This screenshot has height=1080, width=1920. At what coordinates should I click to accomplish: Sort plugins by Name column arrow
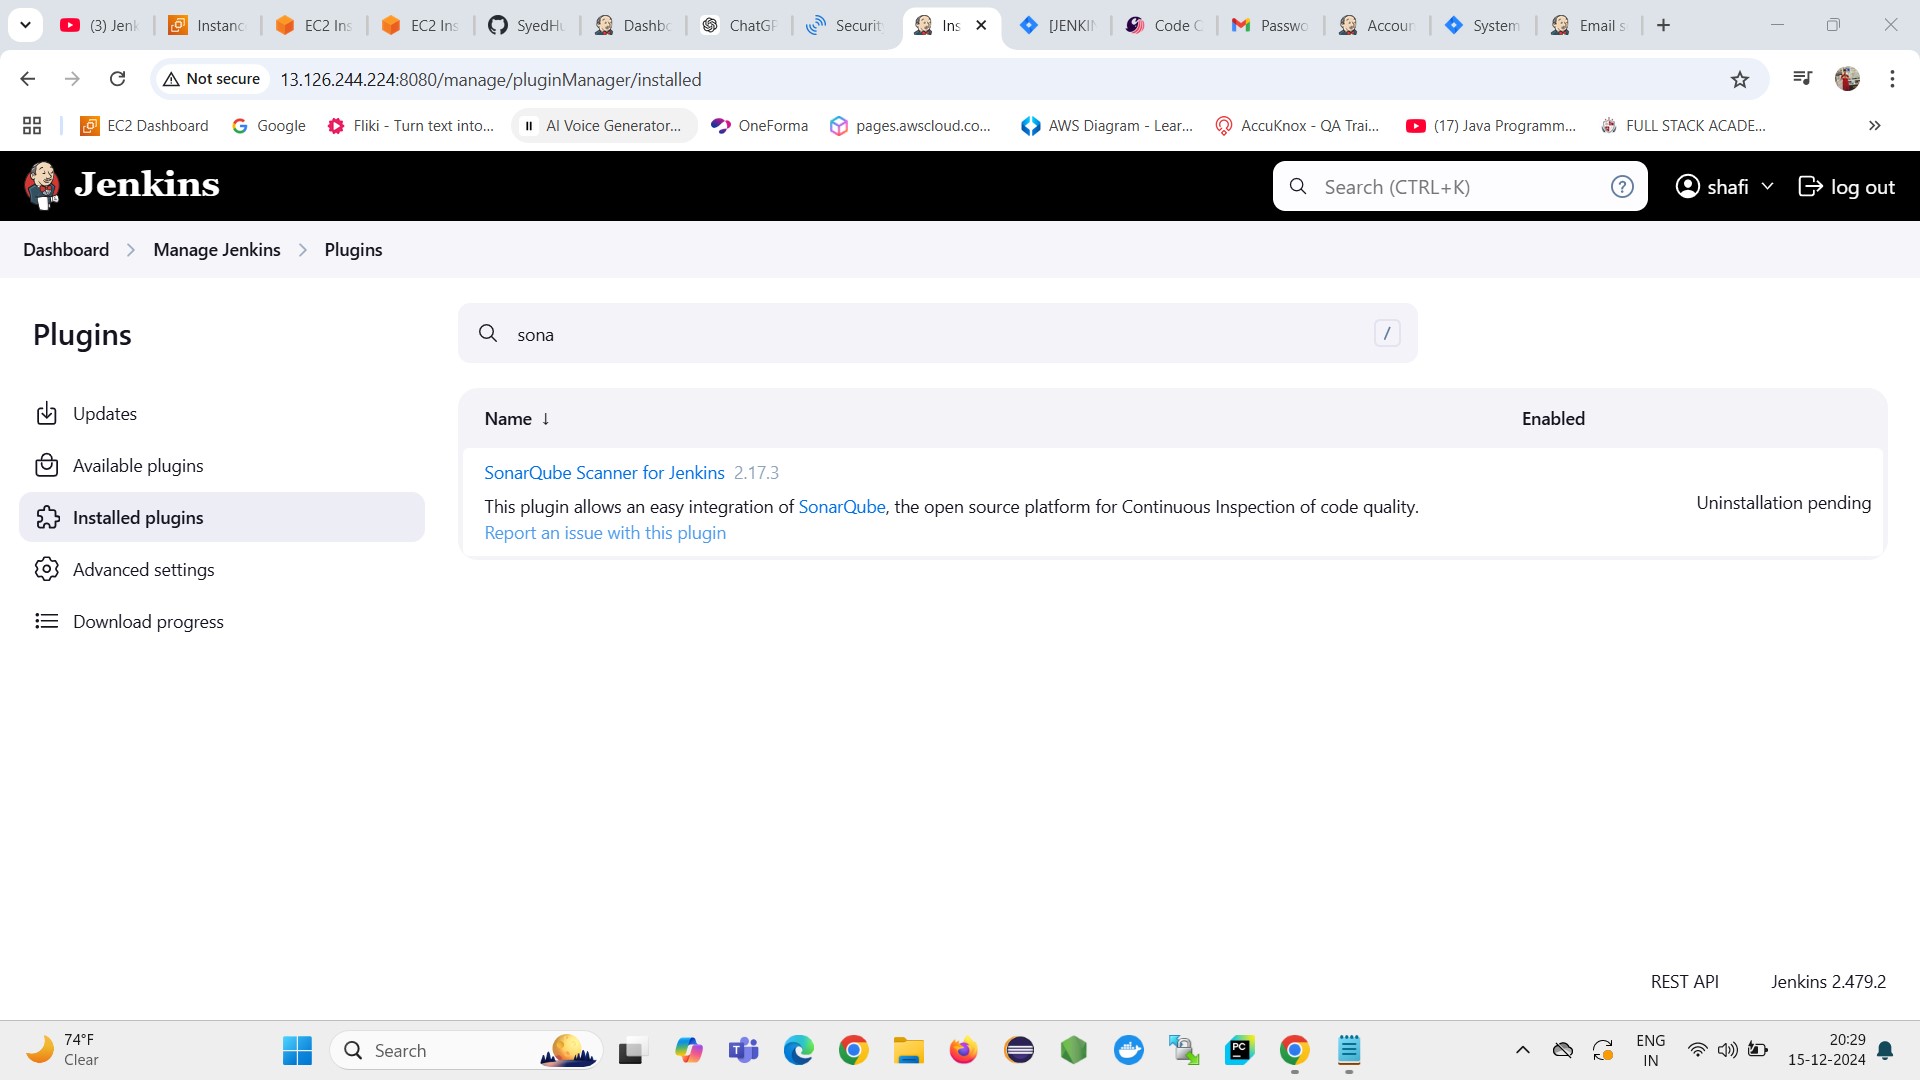546,419
